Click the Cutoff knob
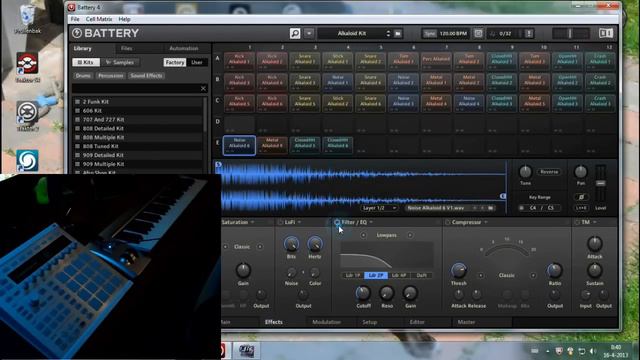Image resolution: width=640 pixels, height=360 pixels. tap(362, 293)
